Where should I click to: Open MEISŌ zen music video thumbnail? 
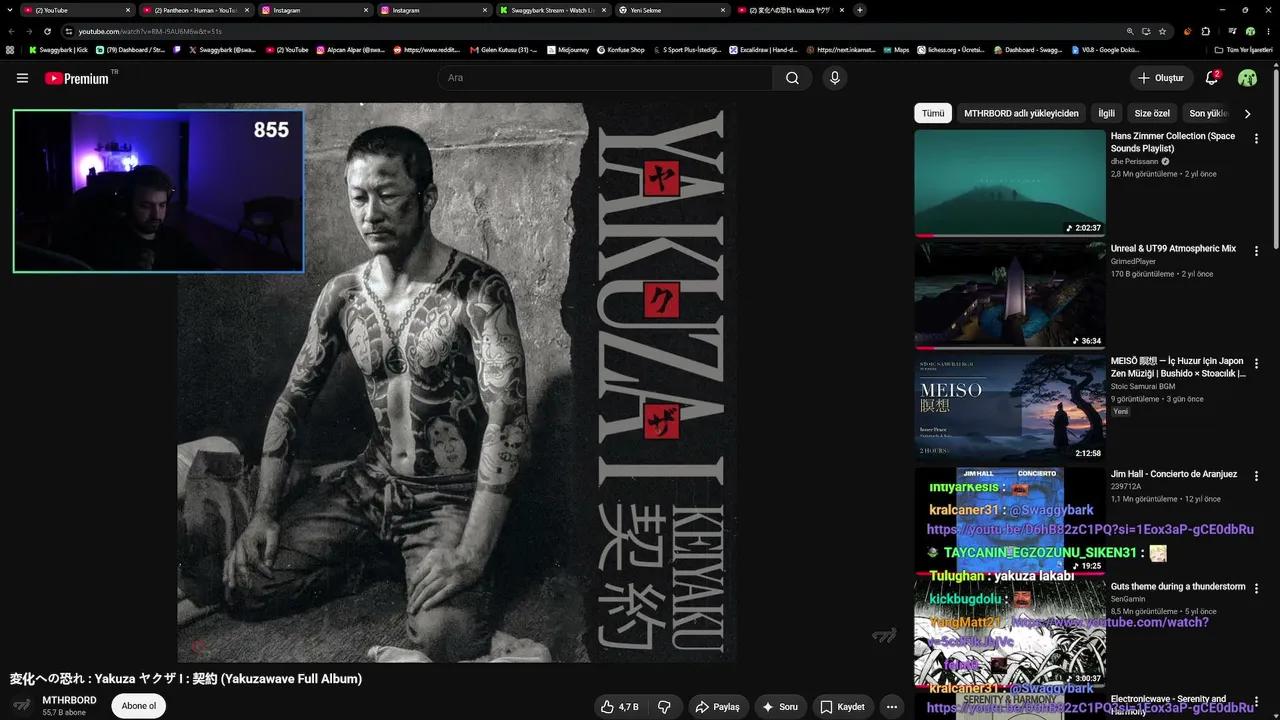tap(1010, 408)
